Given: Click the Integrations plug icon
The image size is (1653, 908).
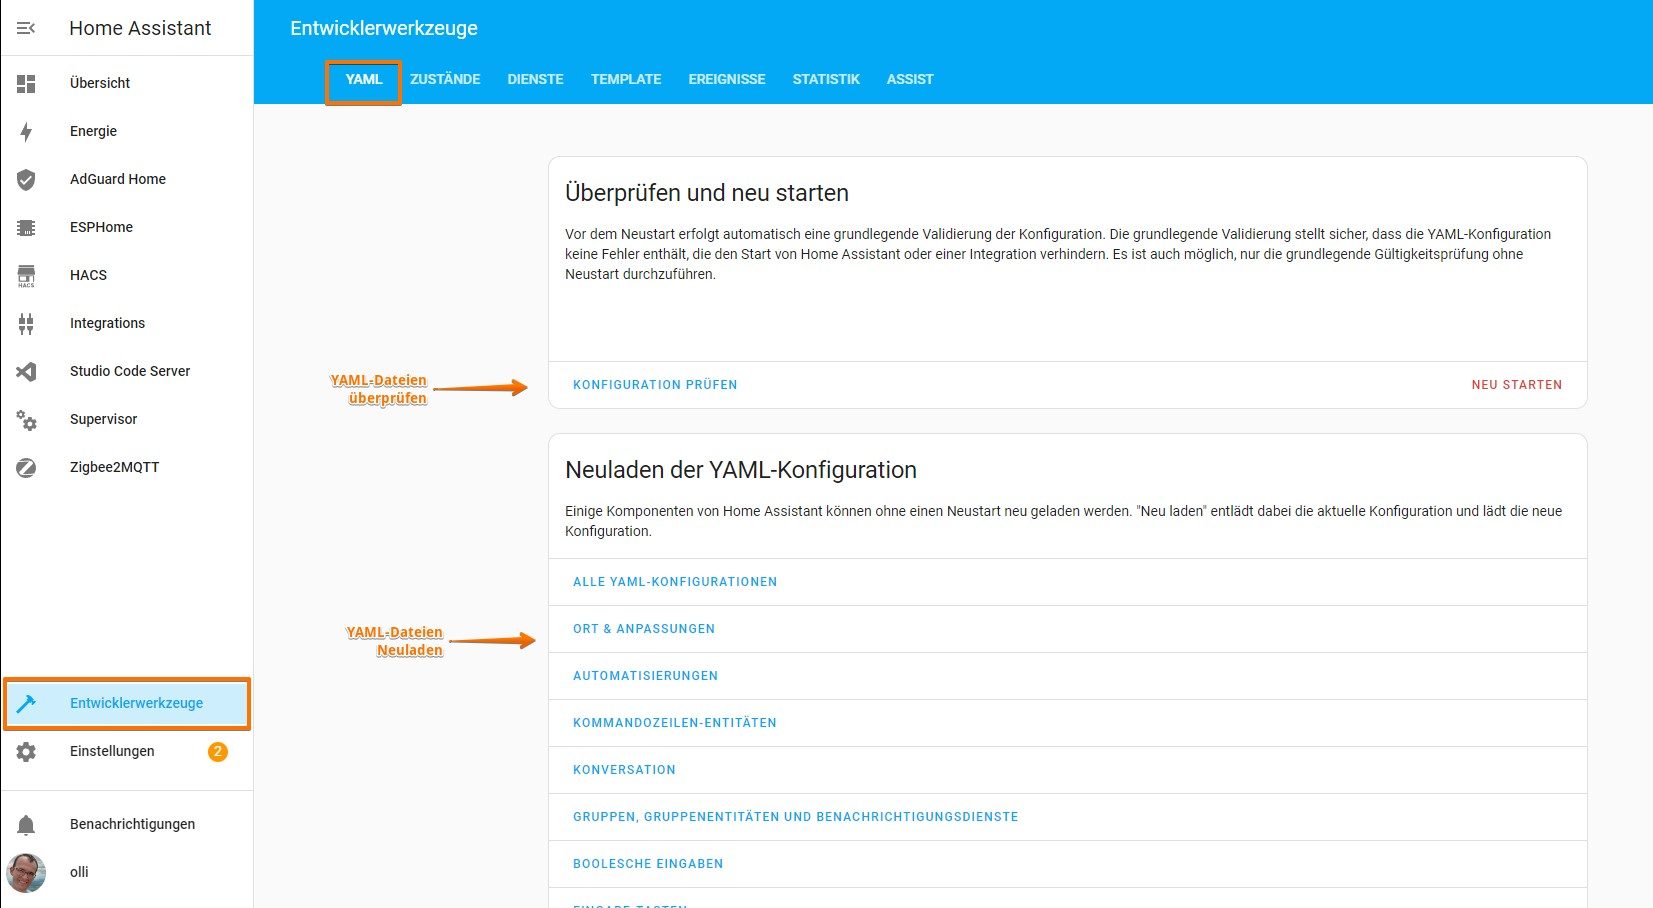Looking at the screenshot, I should (x=26, y=324).
